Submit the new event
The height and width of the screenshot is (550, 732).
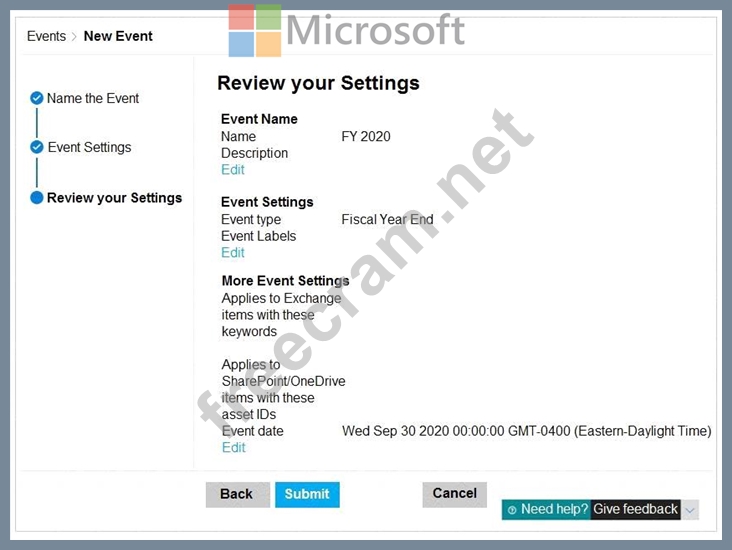click(307, 494)
